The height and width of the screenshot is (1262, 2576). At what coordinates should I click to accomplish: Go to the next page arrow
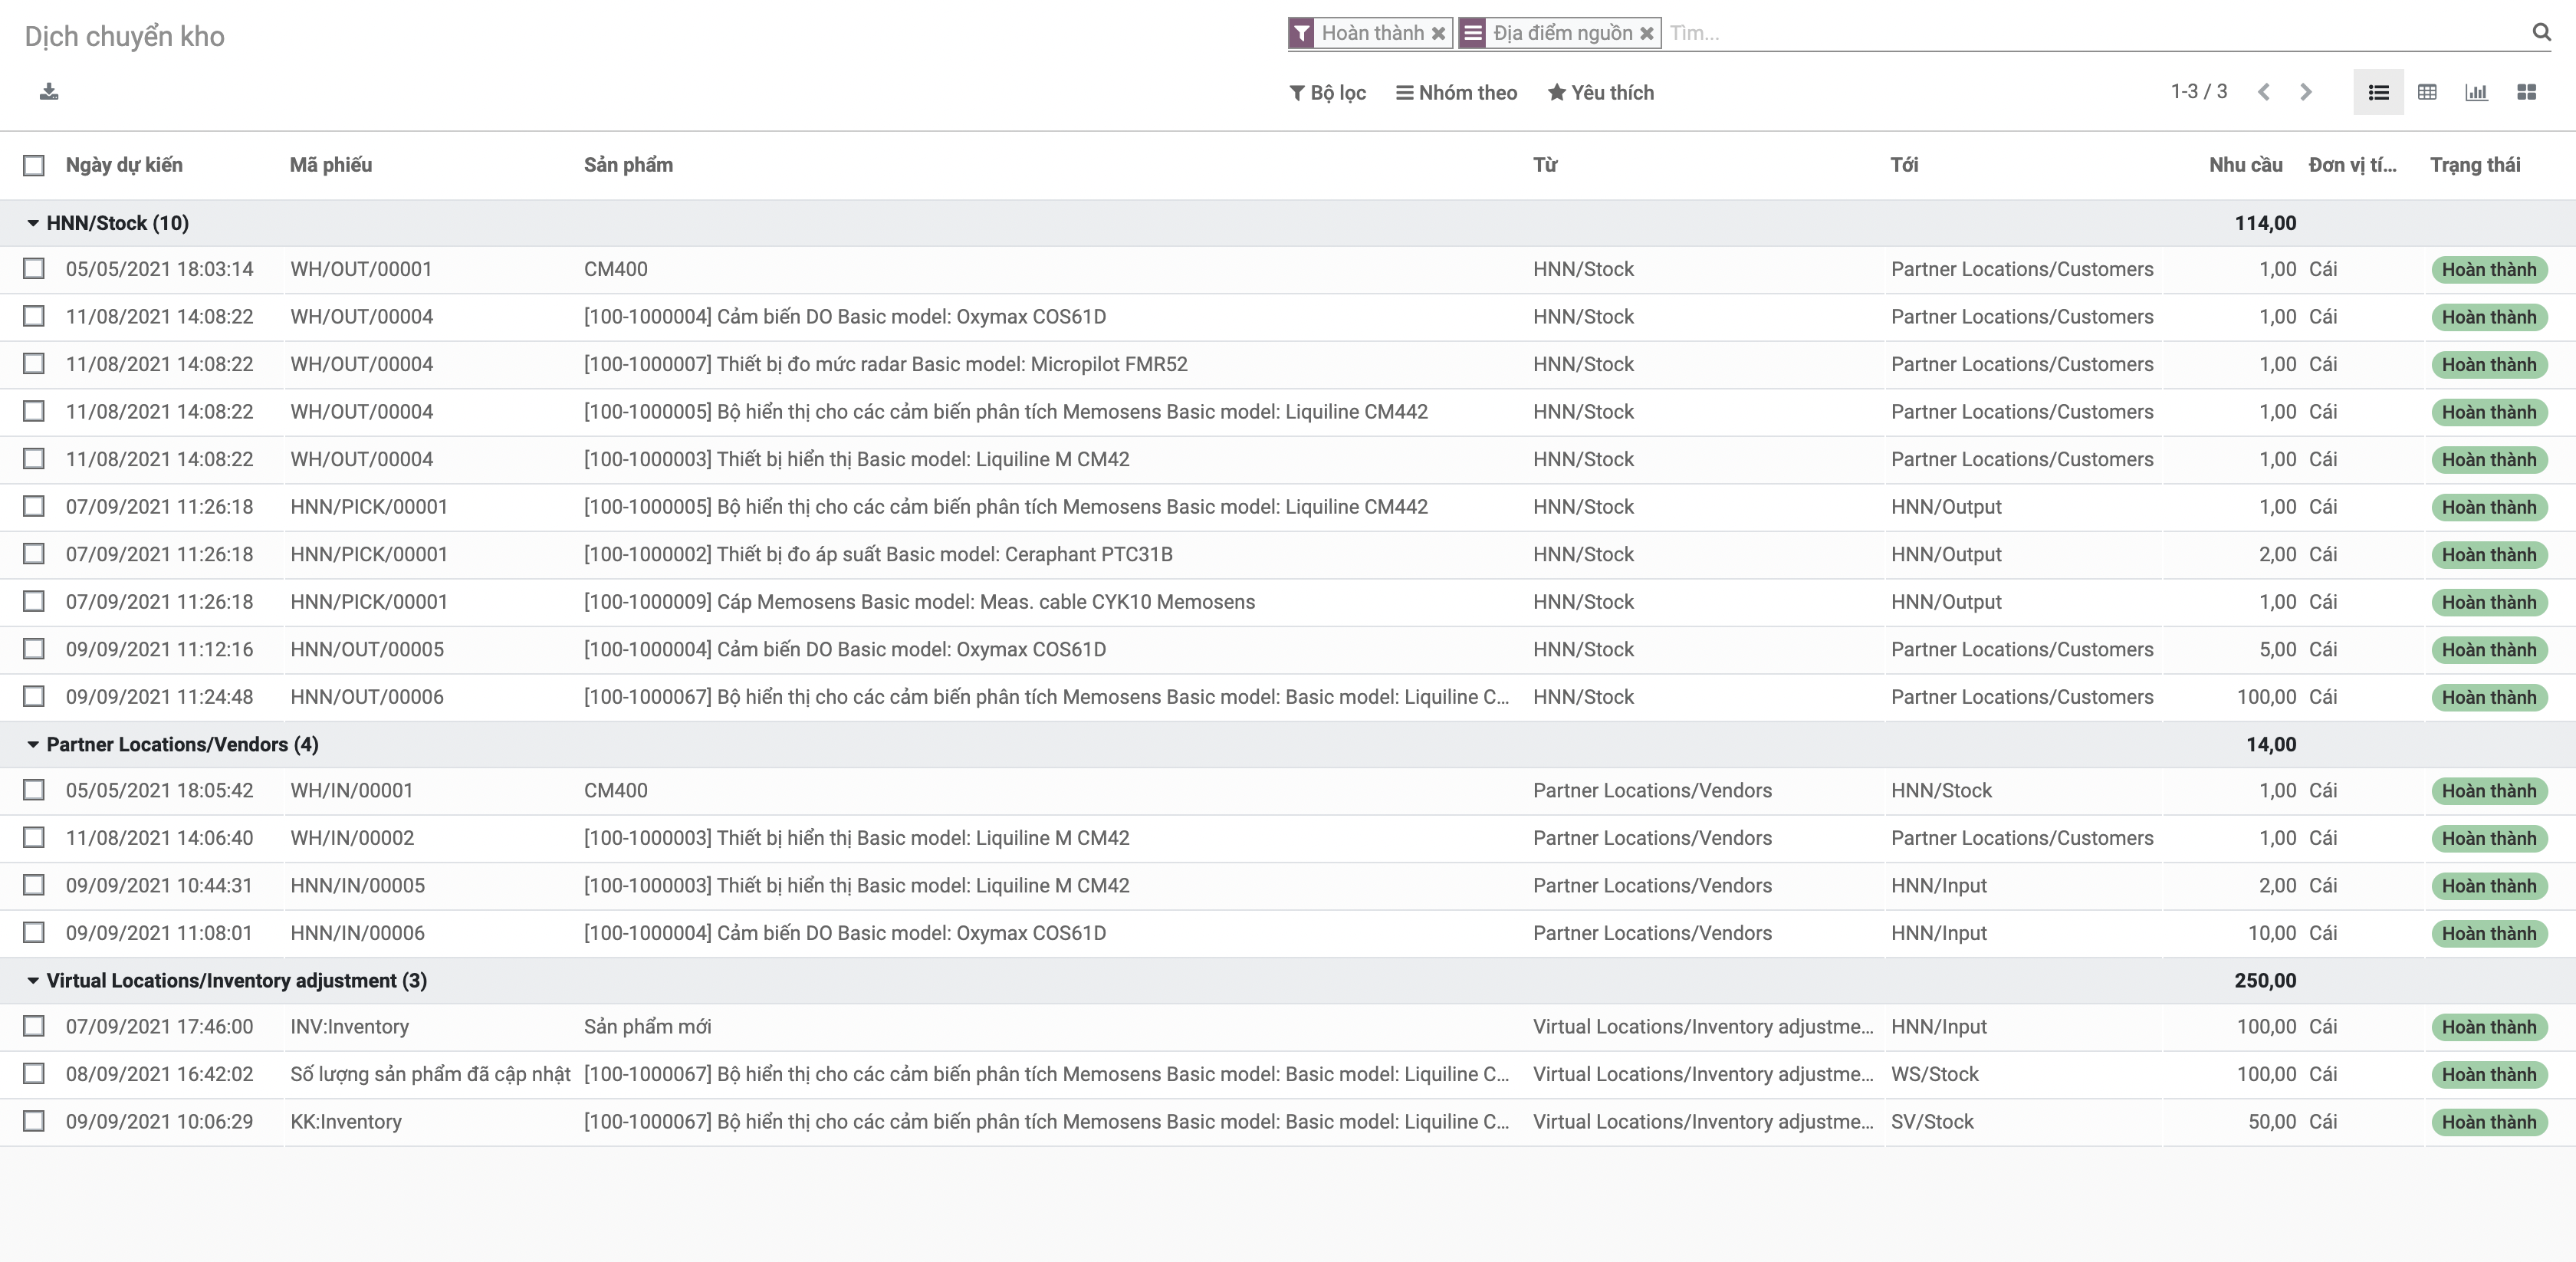[2306, 92]
